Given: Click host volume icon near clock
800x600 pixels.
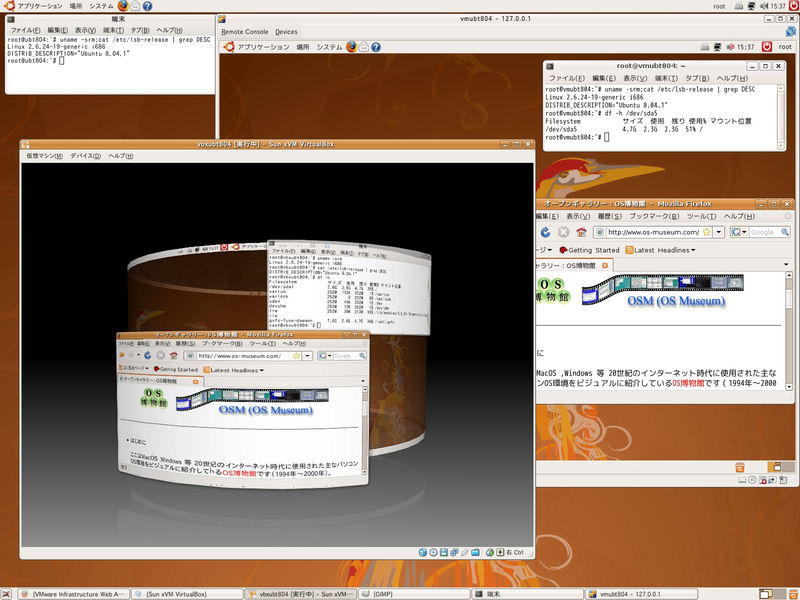Looking at the screenshot, I should coord(763,6).
